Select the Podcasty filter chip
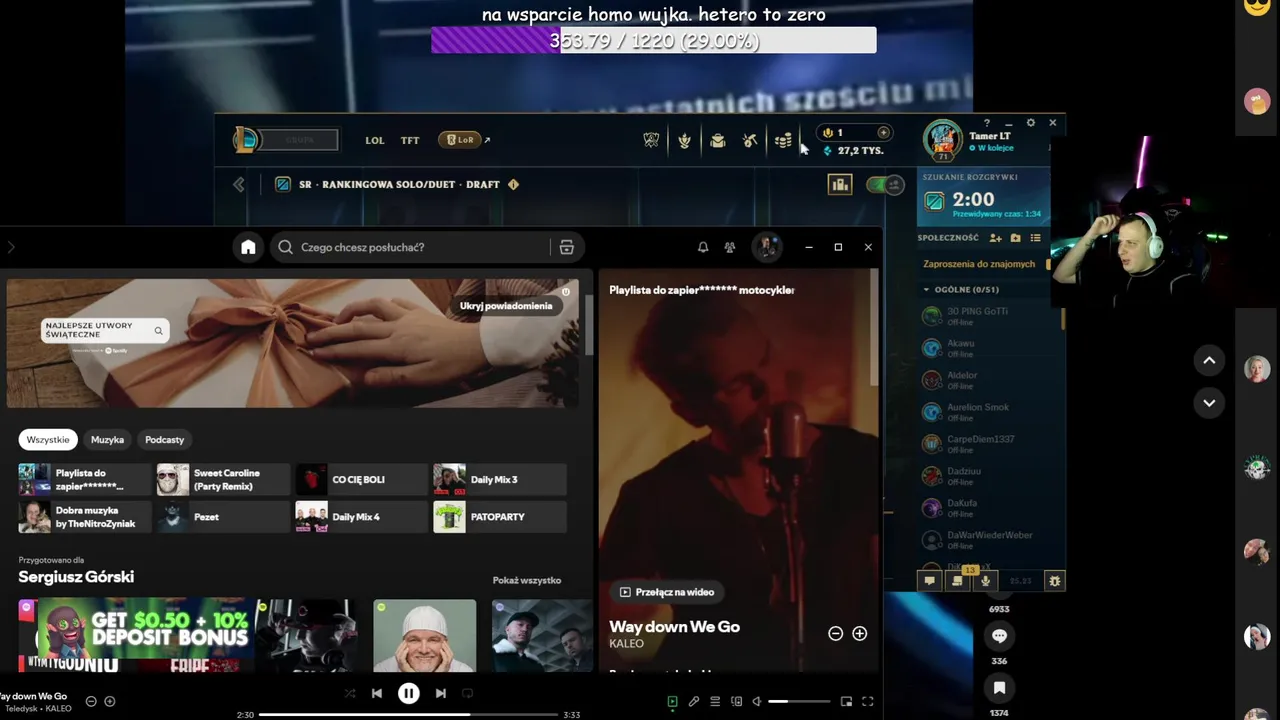This screenshot has width=1280, height=720. click(164, 439)
